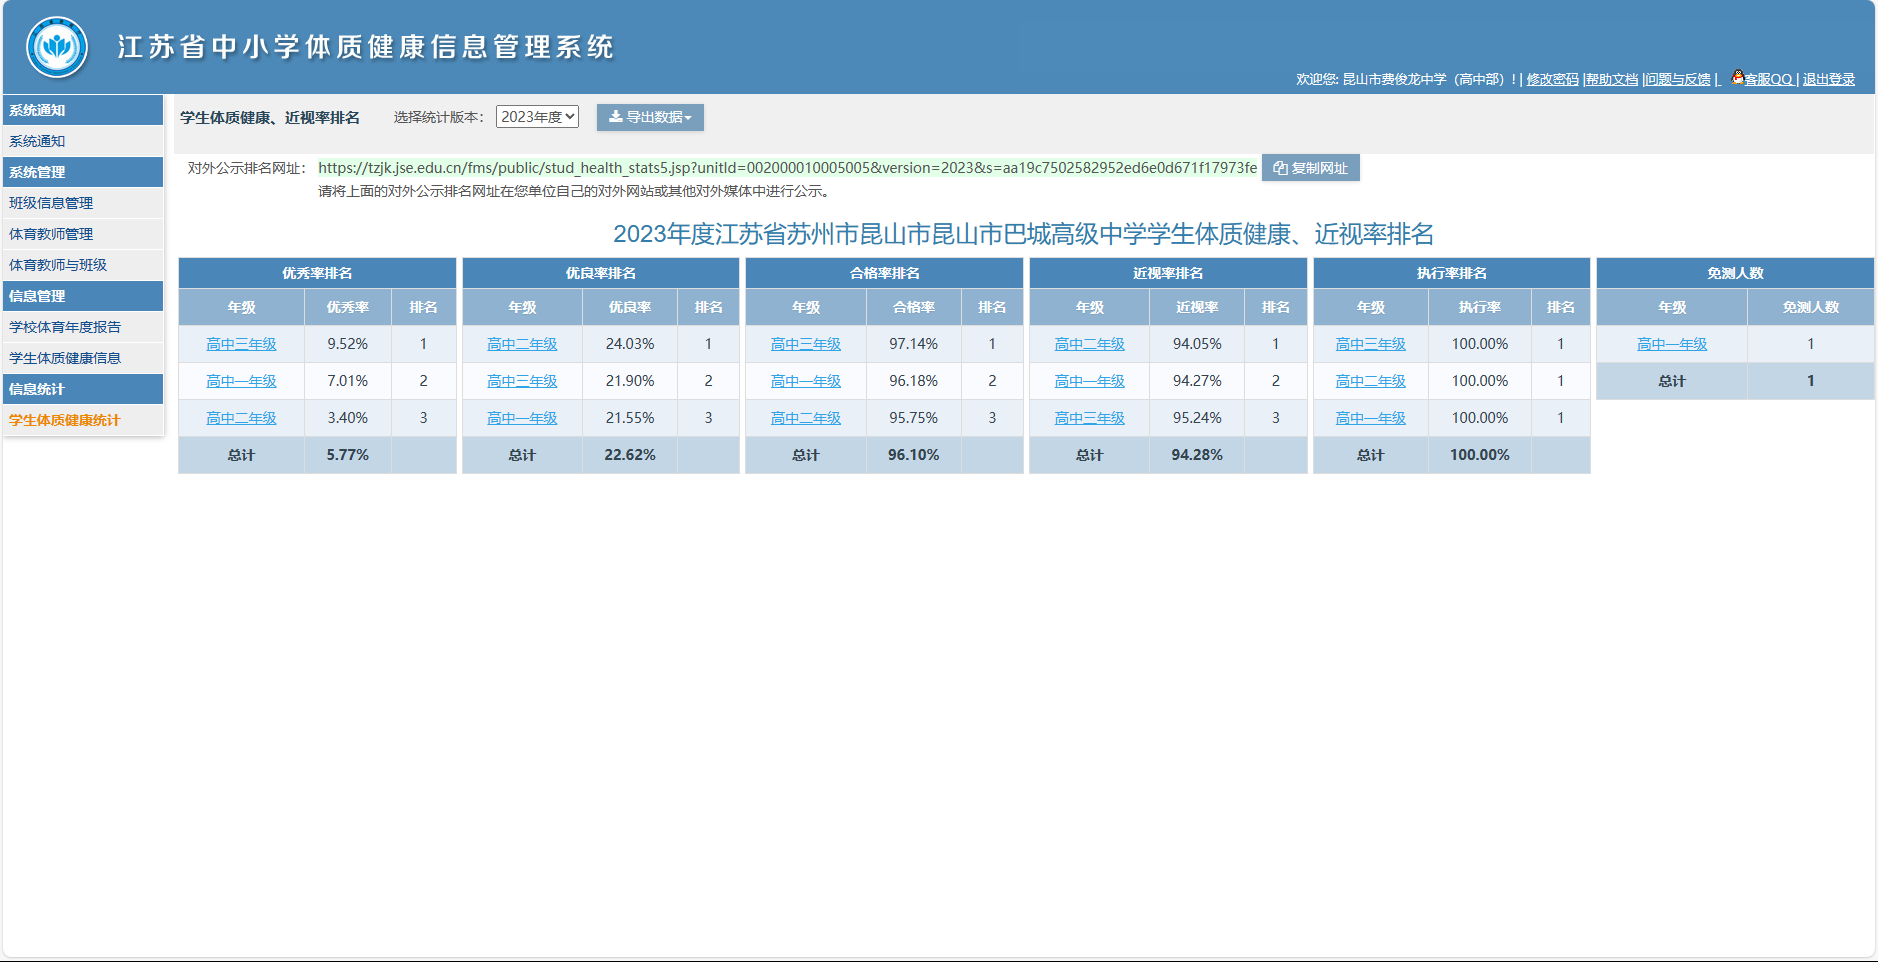Open 高中一年级 in 优良率排名 table
The height and width of the screenshot is (962, 1878).
coord(522,418)
